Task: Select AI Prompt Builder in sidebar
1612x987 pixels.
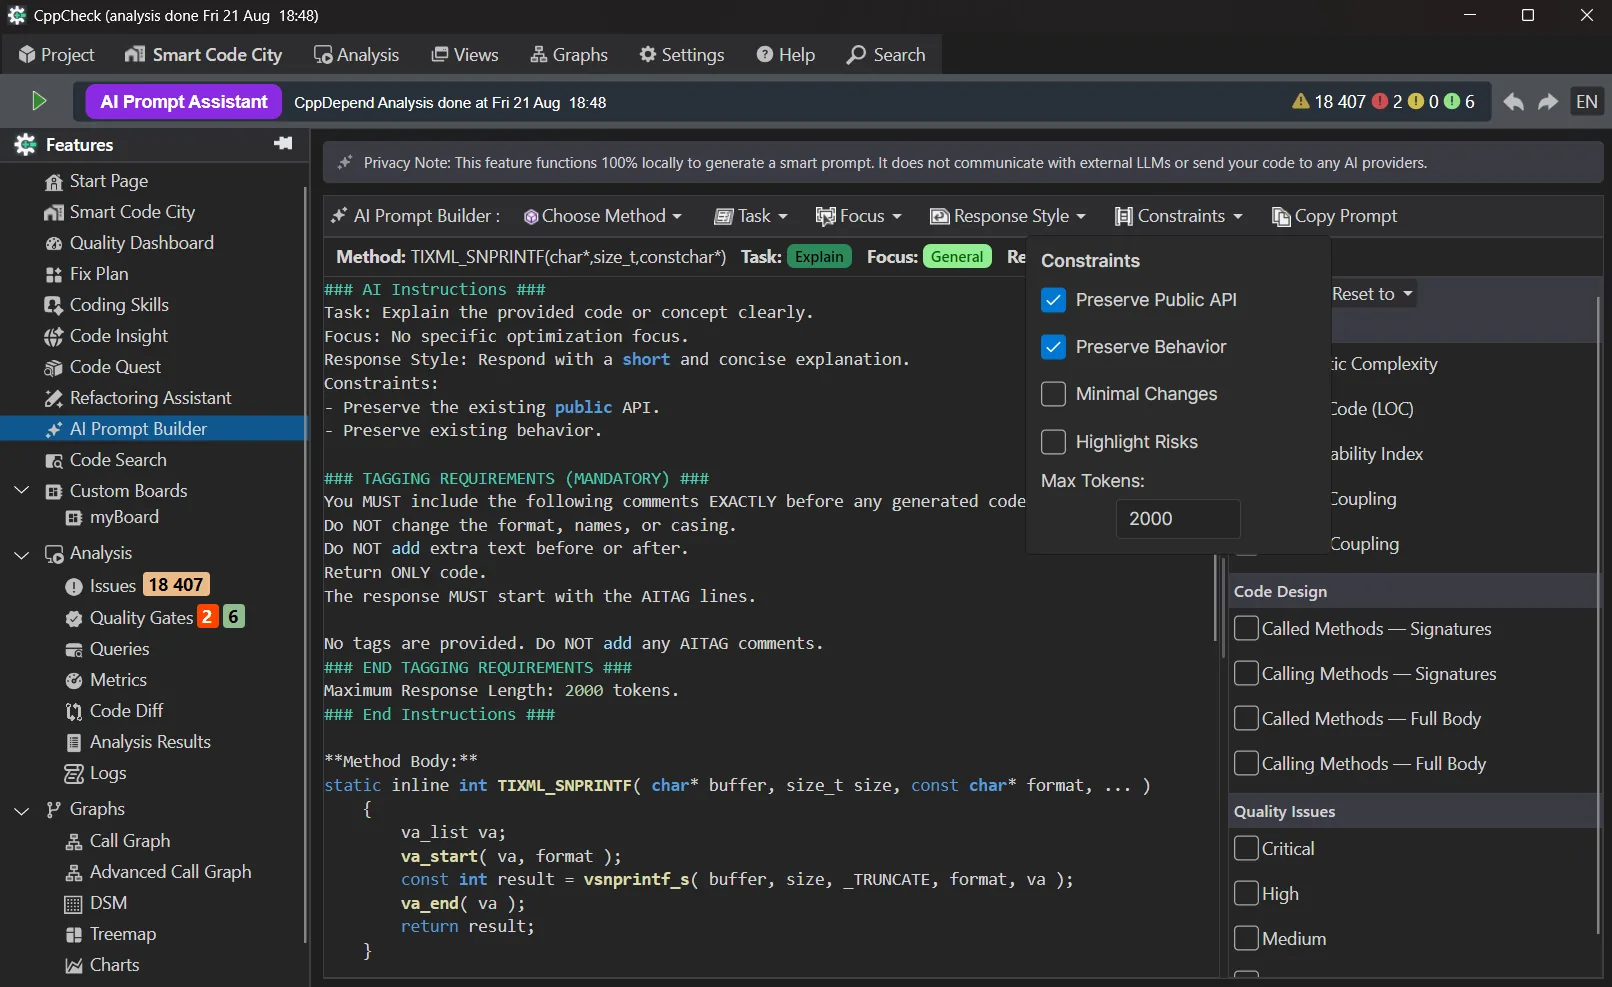Action: (154, 429)
